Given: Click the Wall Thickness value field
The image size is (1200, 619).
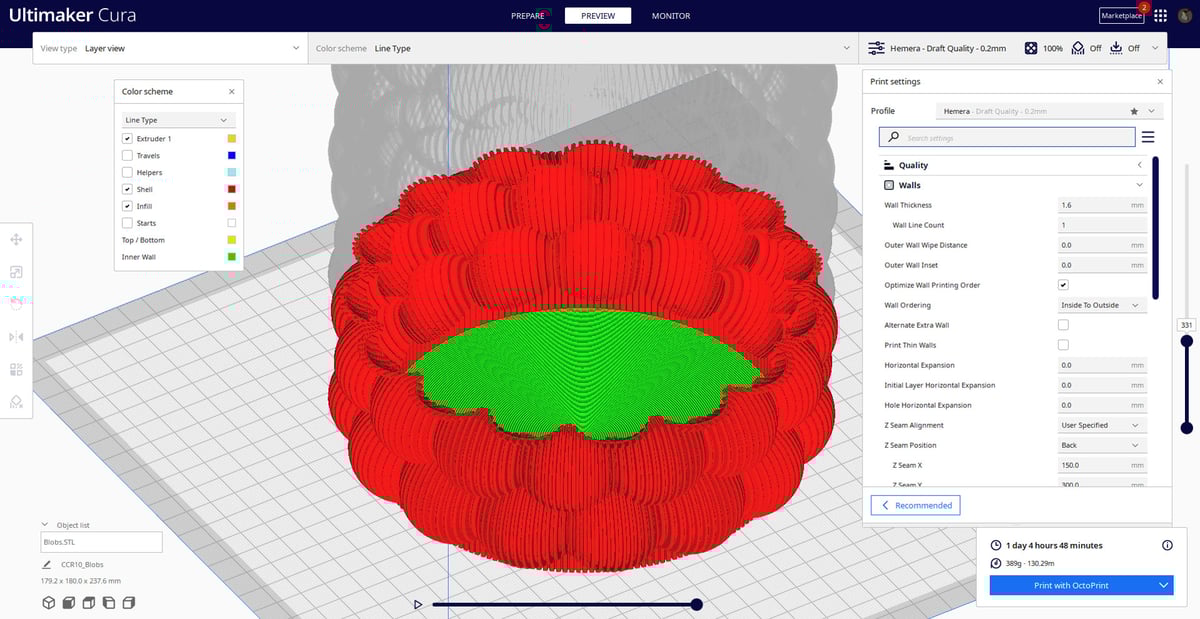Looking at the screenshot, I should 1102,205.
